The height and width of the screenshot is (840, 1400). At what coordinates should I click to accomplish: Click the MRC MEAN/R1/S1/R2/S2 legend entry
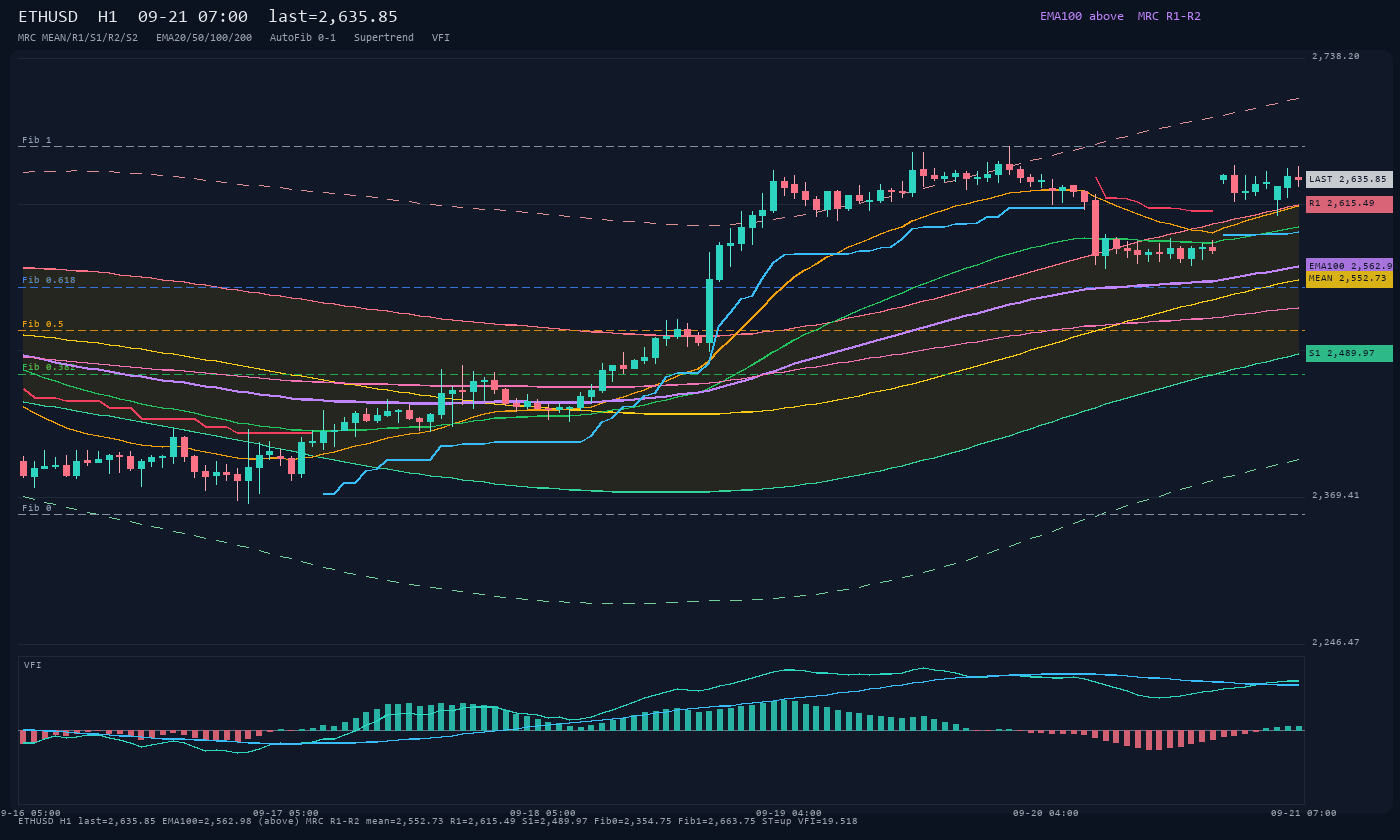78,38
